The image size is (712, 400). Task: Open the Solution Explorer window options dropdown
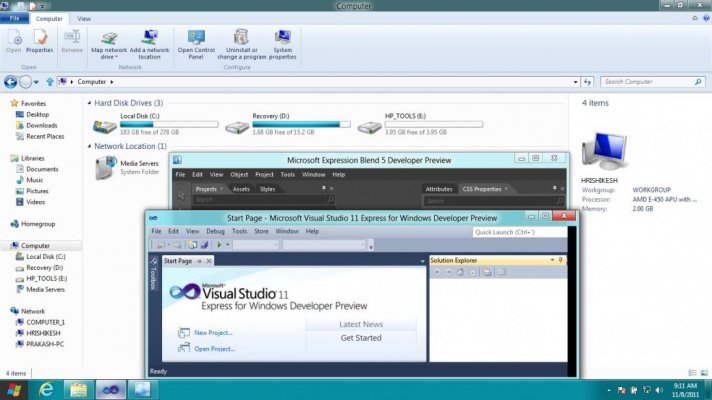(552, 260)
